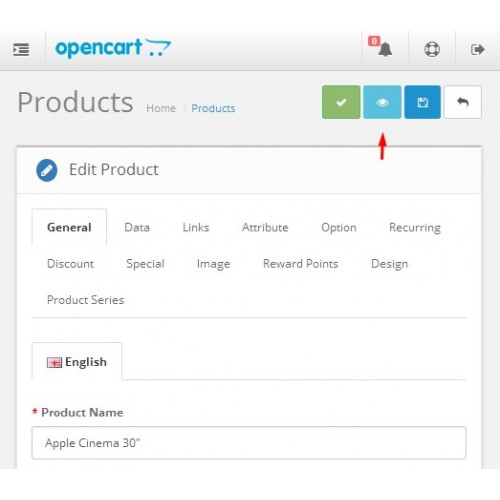Image resolution: width=500 pixels, height=500 pixels.
Task: Switch to the Product Series tab
Action: [85, 300]
